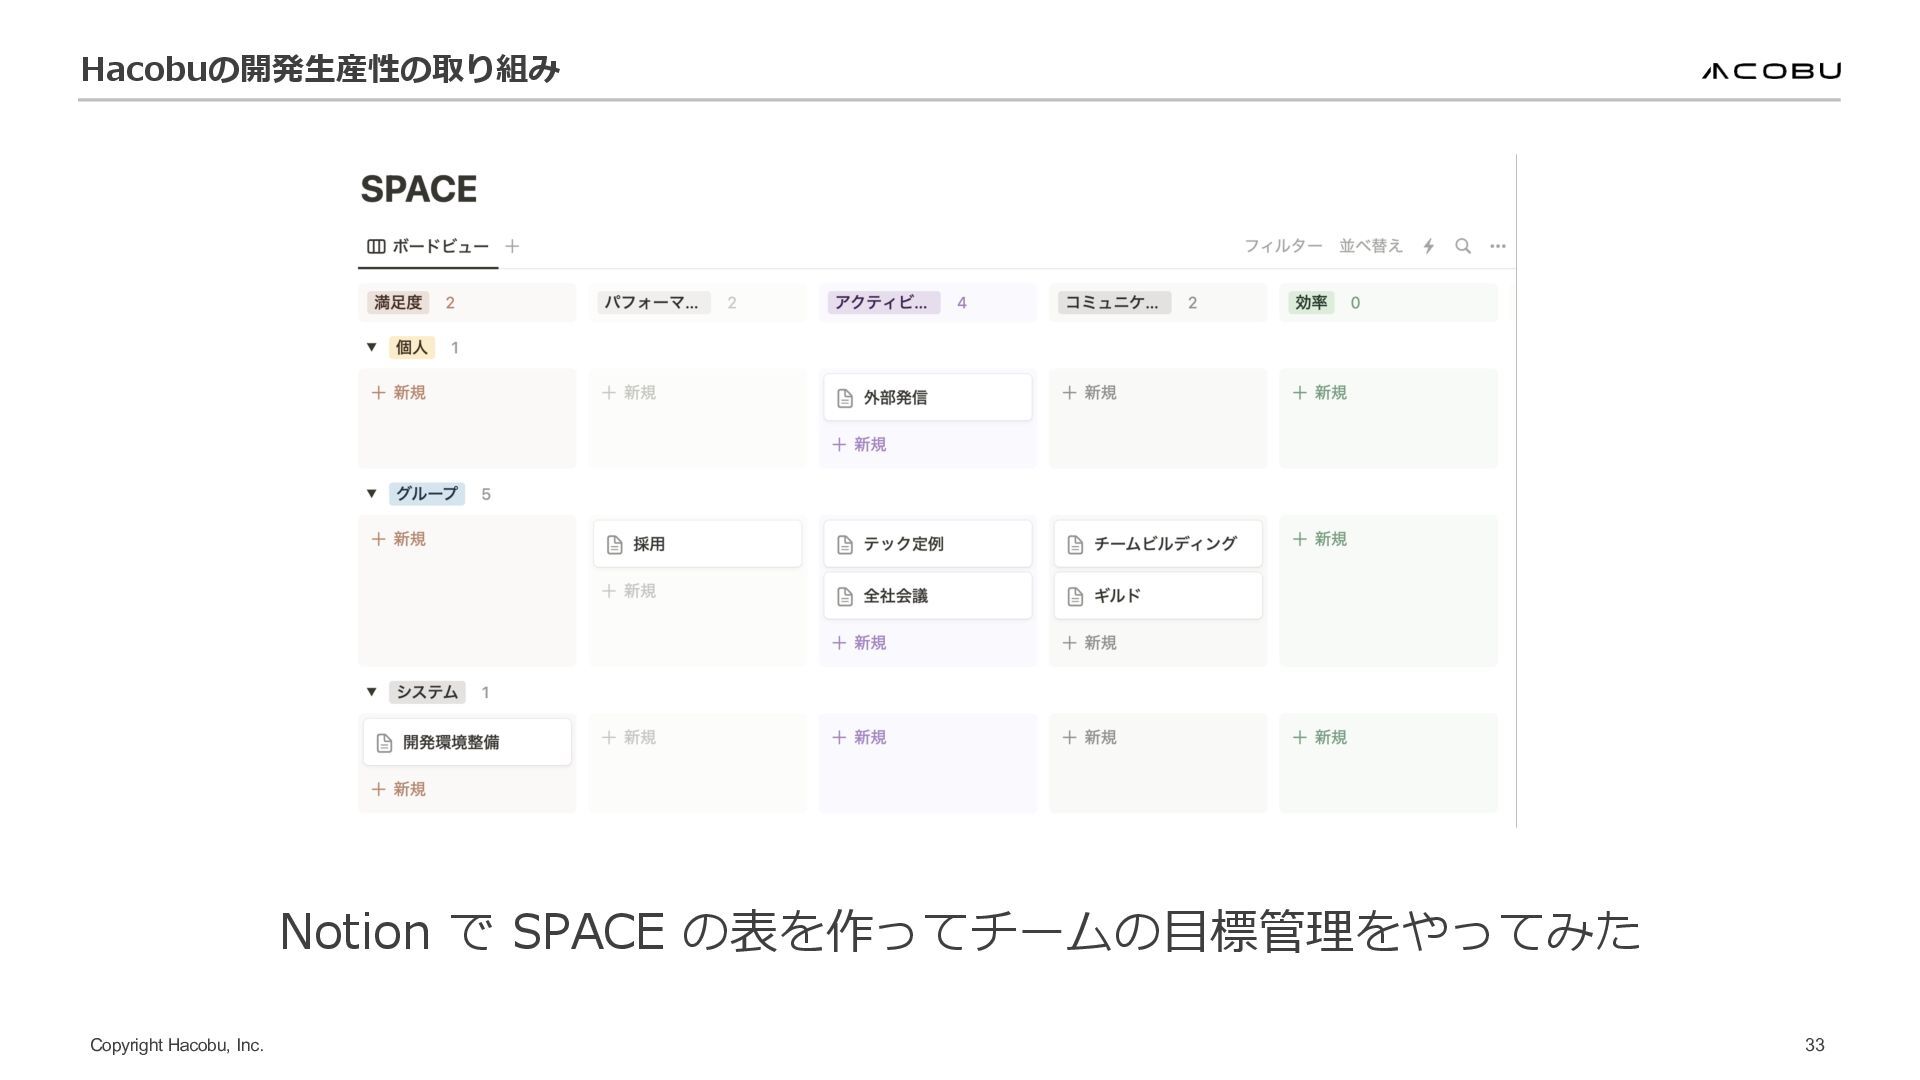Click the page icon on チームビルディング card
This screenshot has width=1920, height=1080.
coord(1075,545)
